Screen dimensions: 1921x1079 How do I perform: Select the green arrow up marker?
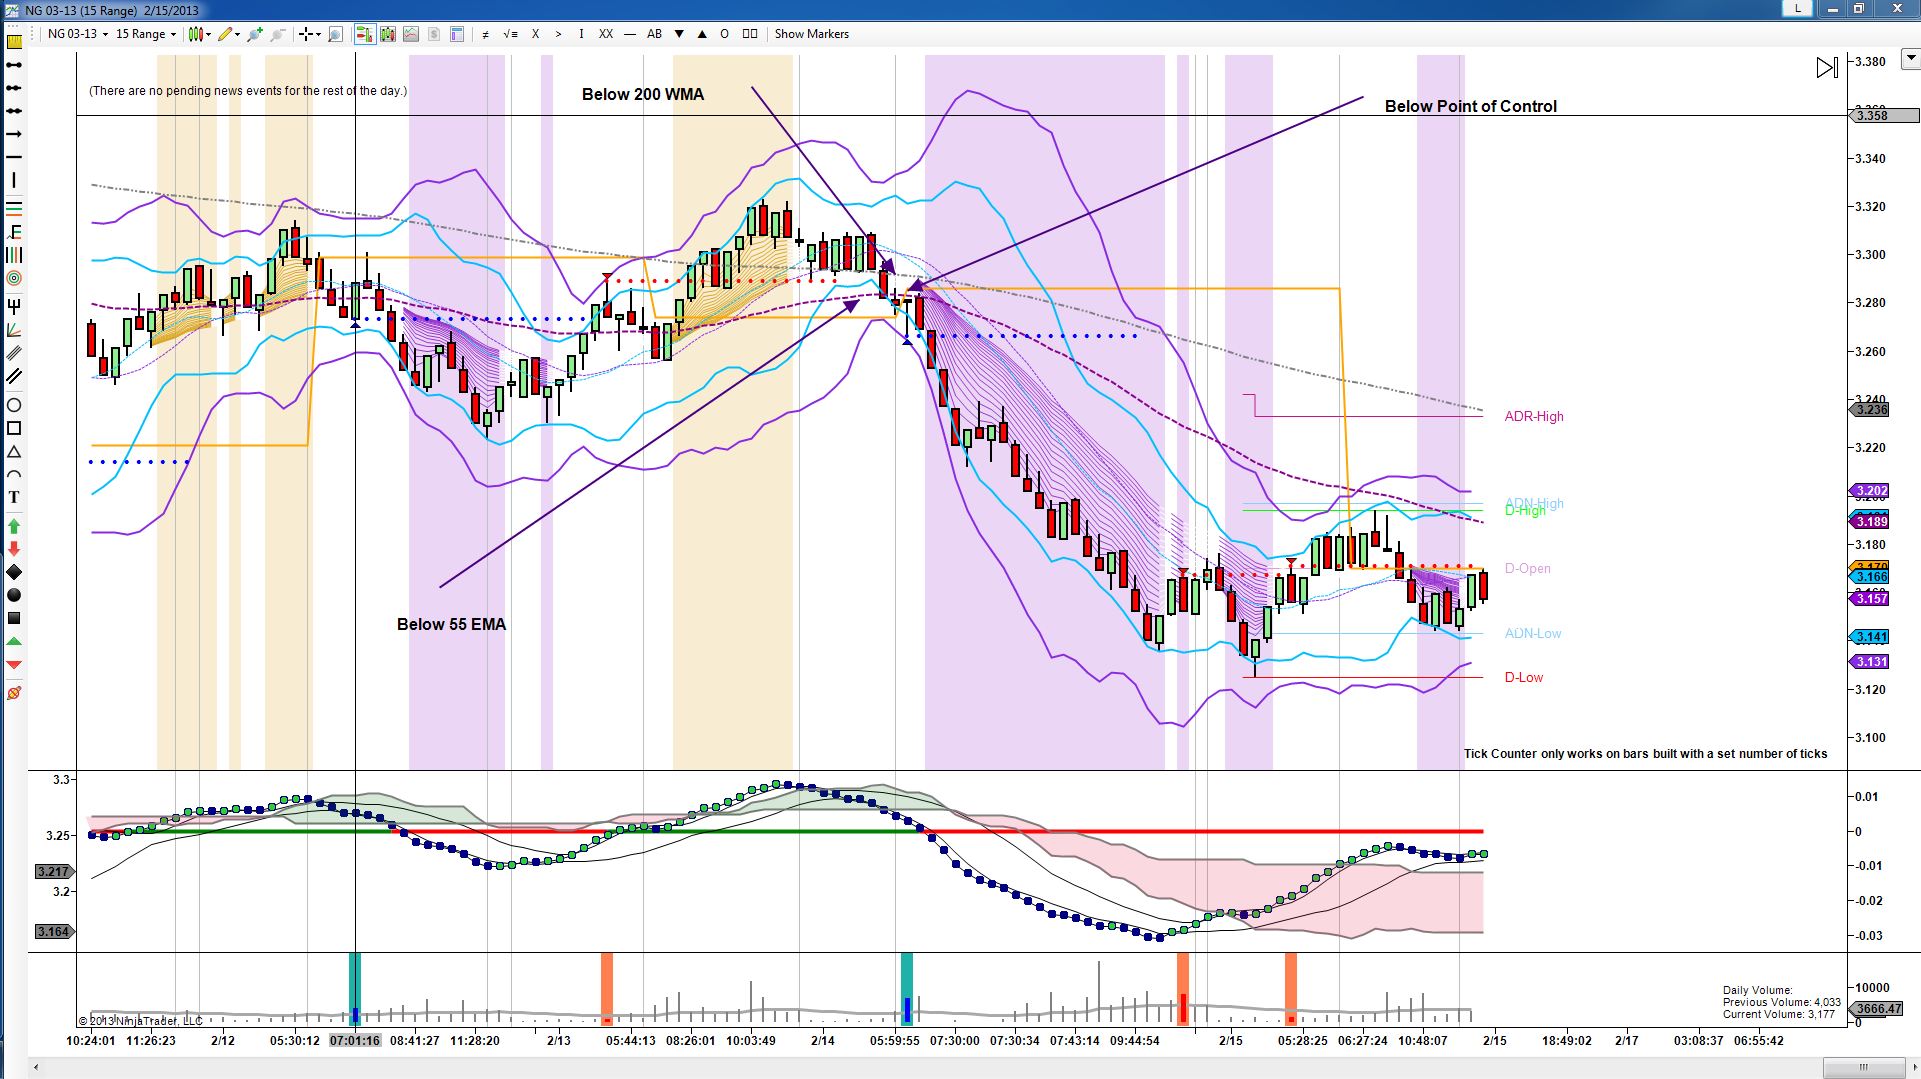pos(14,526)
